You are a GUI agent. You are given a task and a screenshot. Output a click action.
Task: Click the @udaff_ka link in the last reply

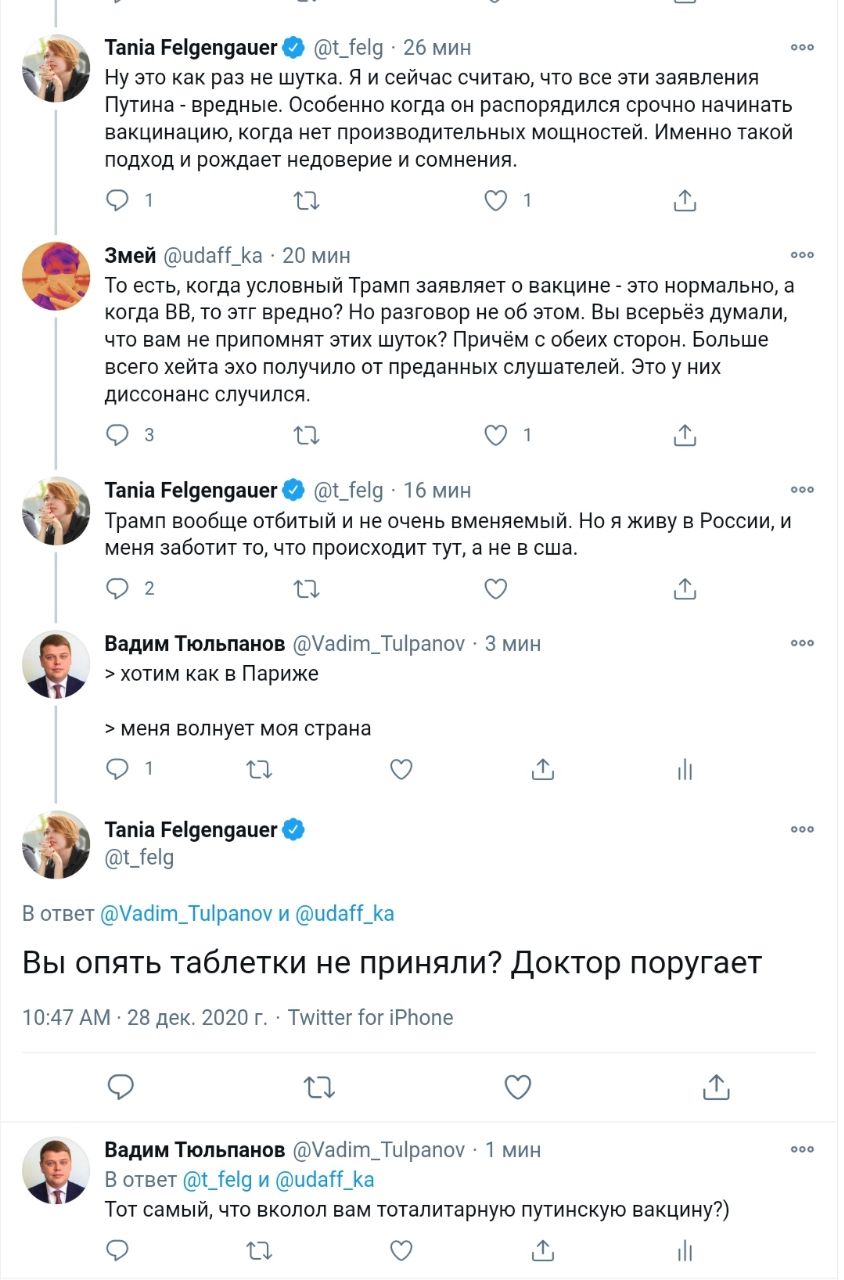pyautogui.click(x=328, y=1180)
